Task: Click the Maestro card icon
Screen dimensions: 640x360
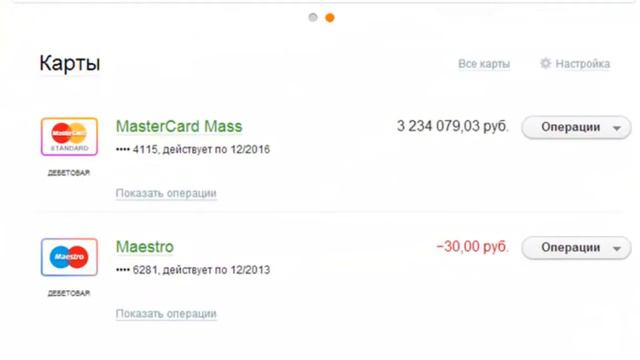Action: [69, 257]
